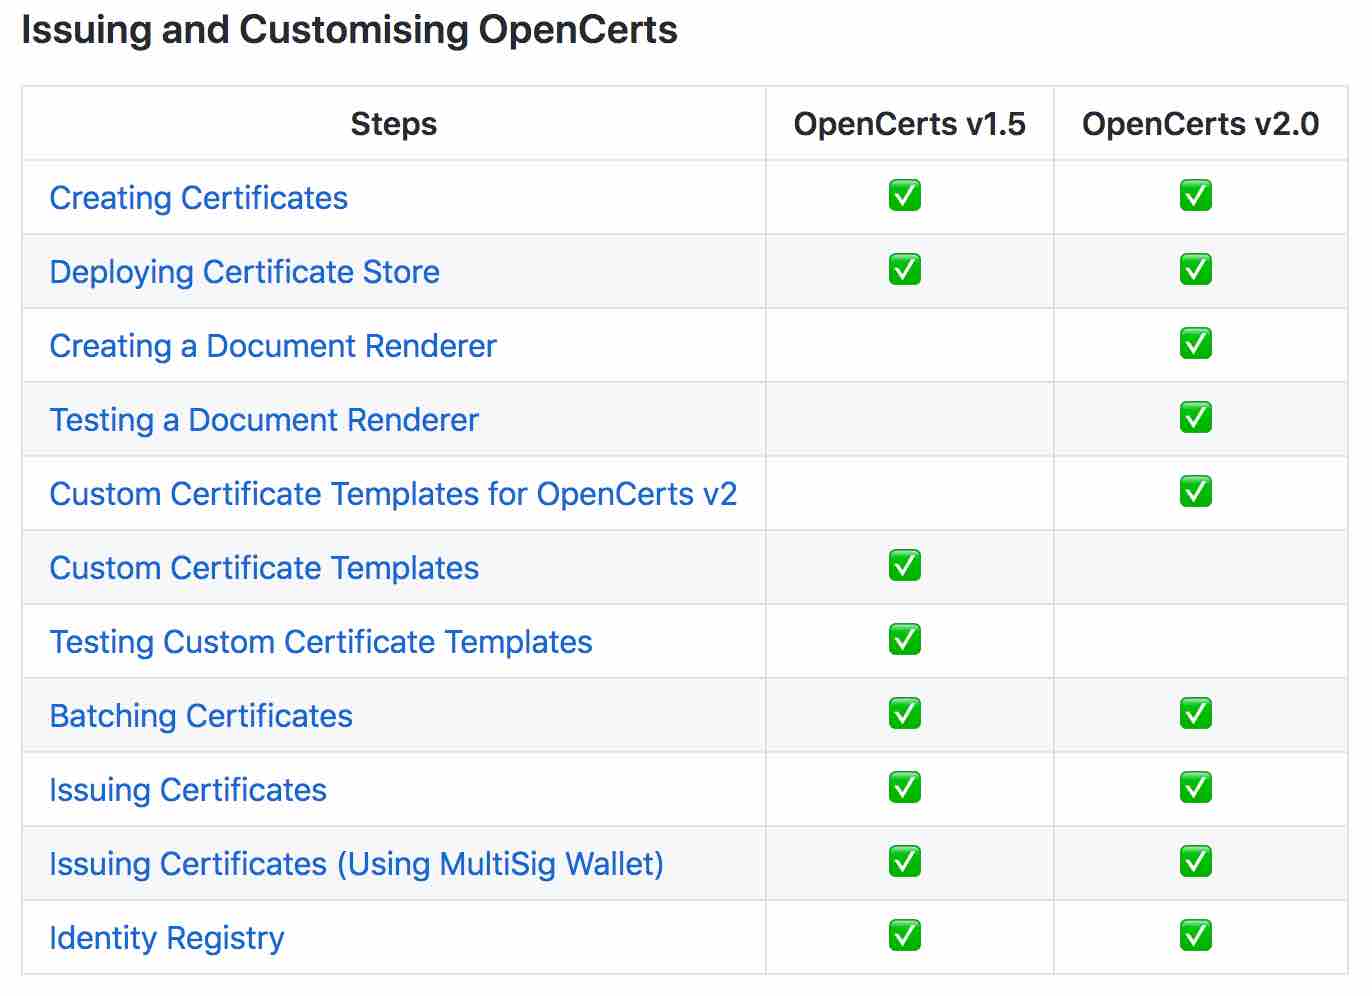Click the v2.0 checkmark for Testing a Document Renderer
This screenshot has height=996, width=1372.
coord(1197,417)
